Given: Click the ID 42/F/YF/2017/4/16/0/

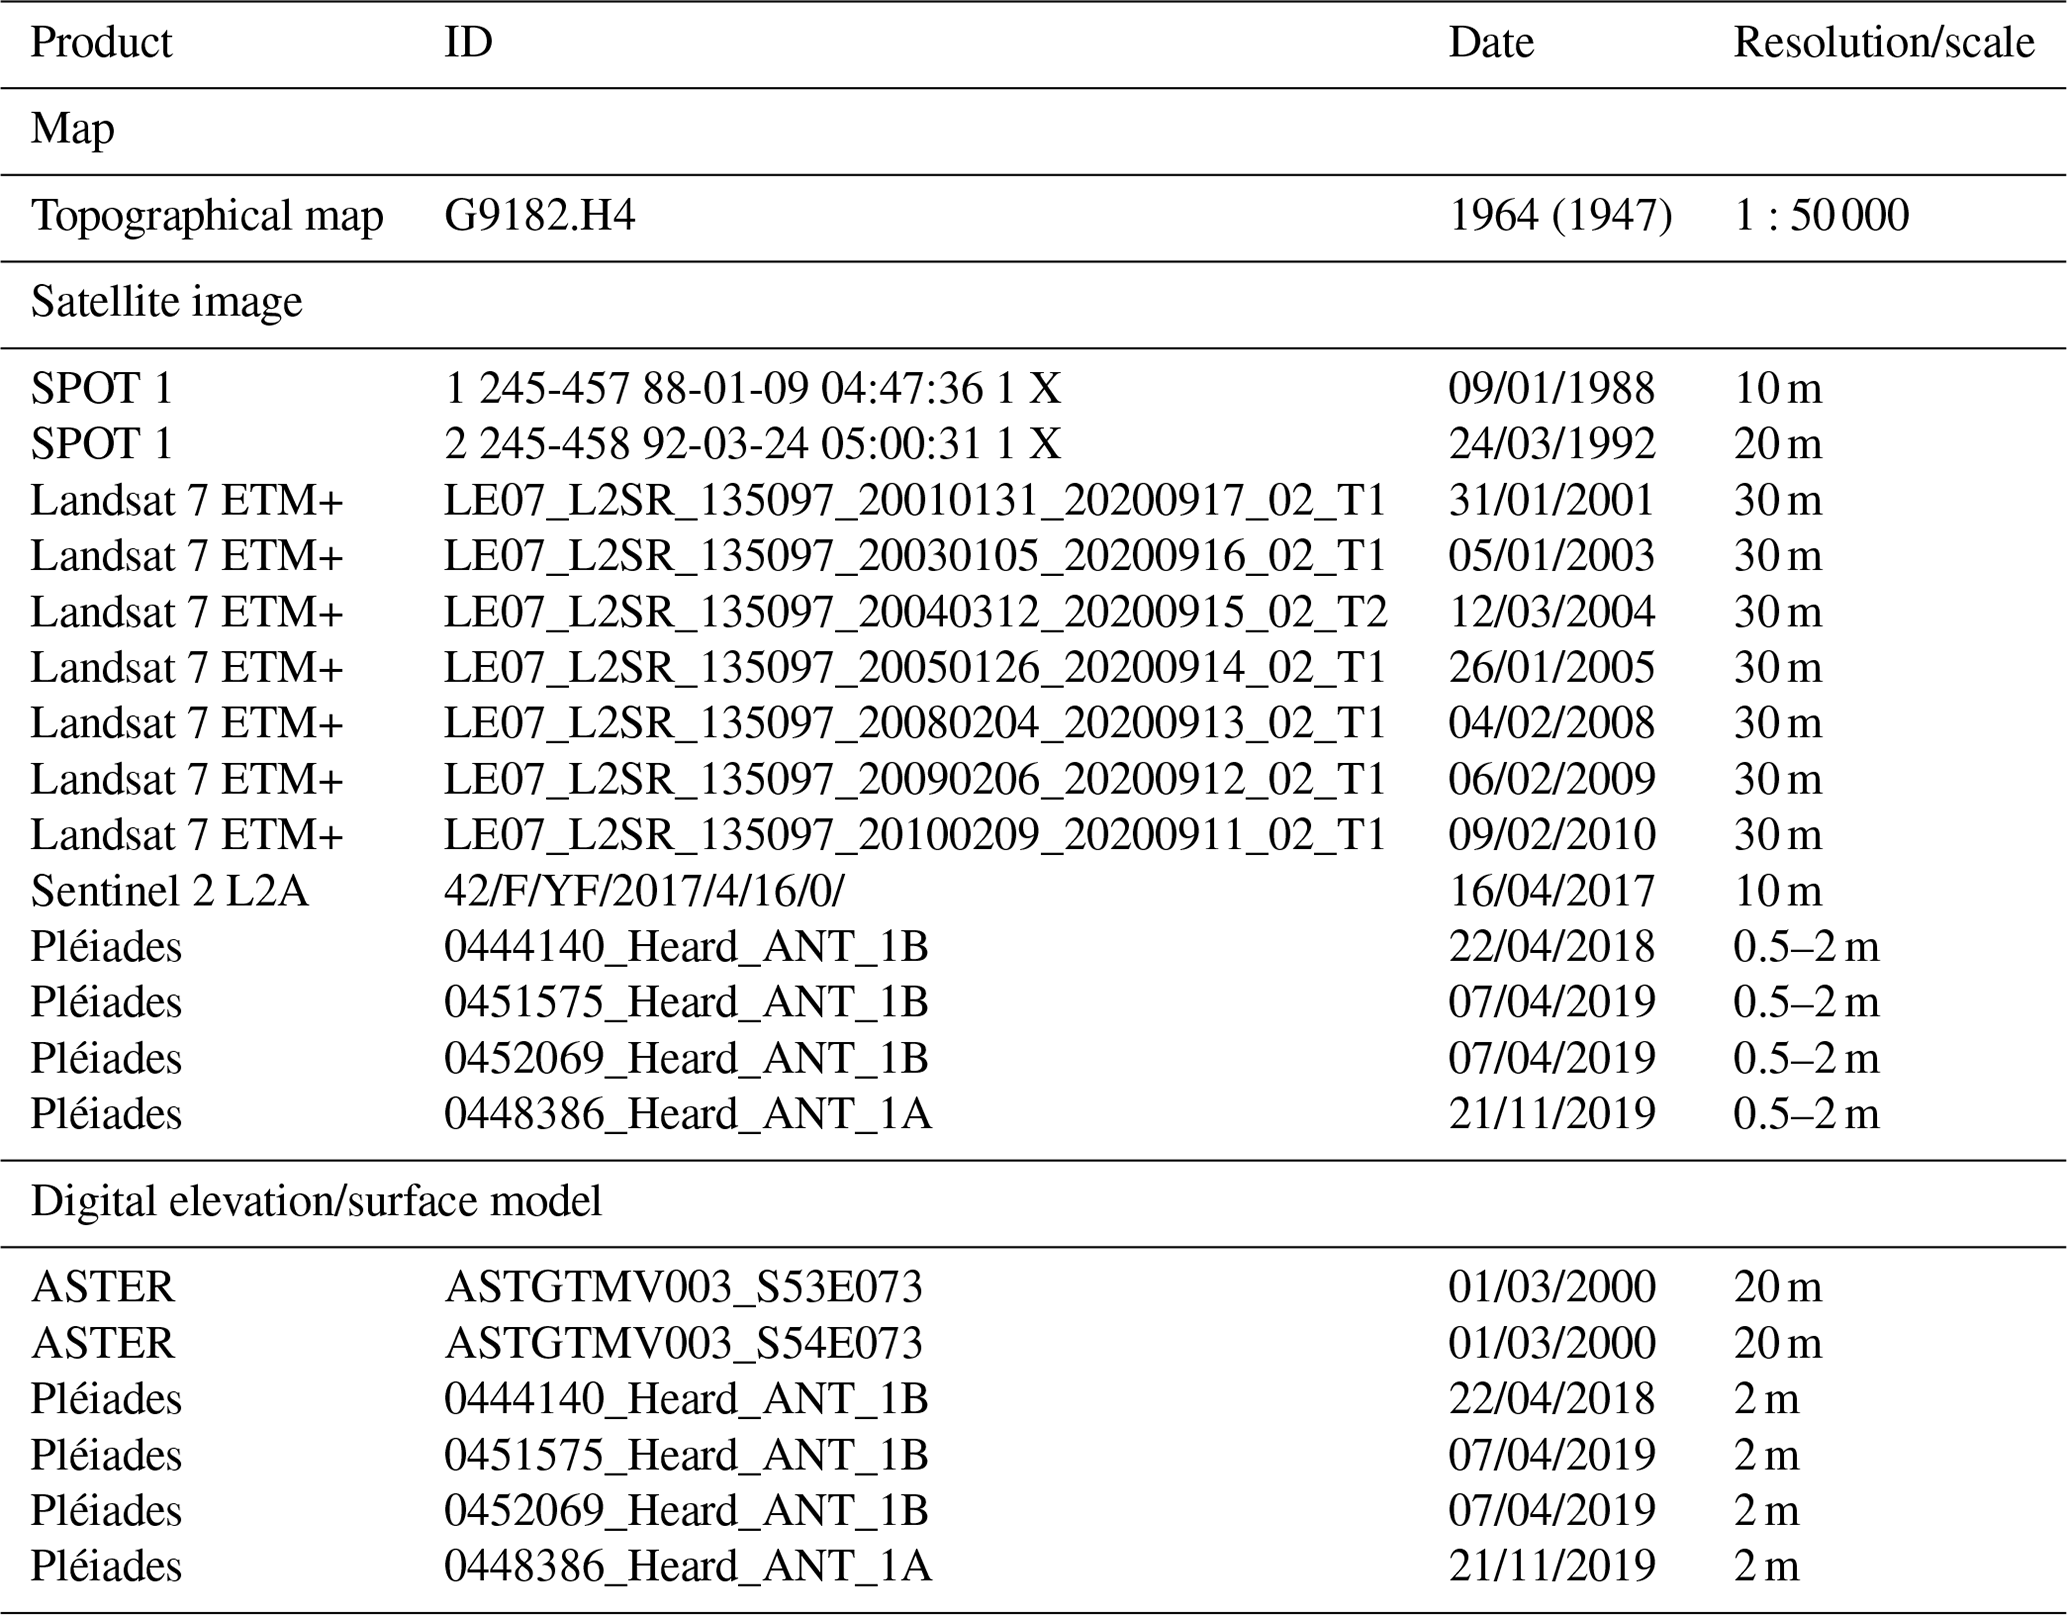Looking at the screenshot, I should click(x=643, y=891).
